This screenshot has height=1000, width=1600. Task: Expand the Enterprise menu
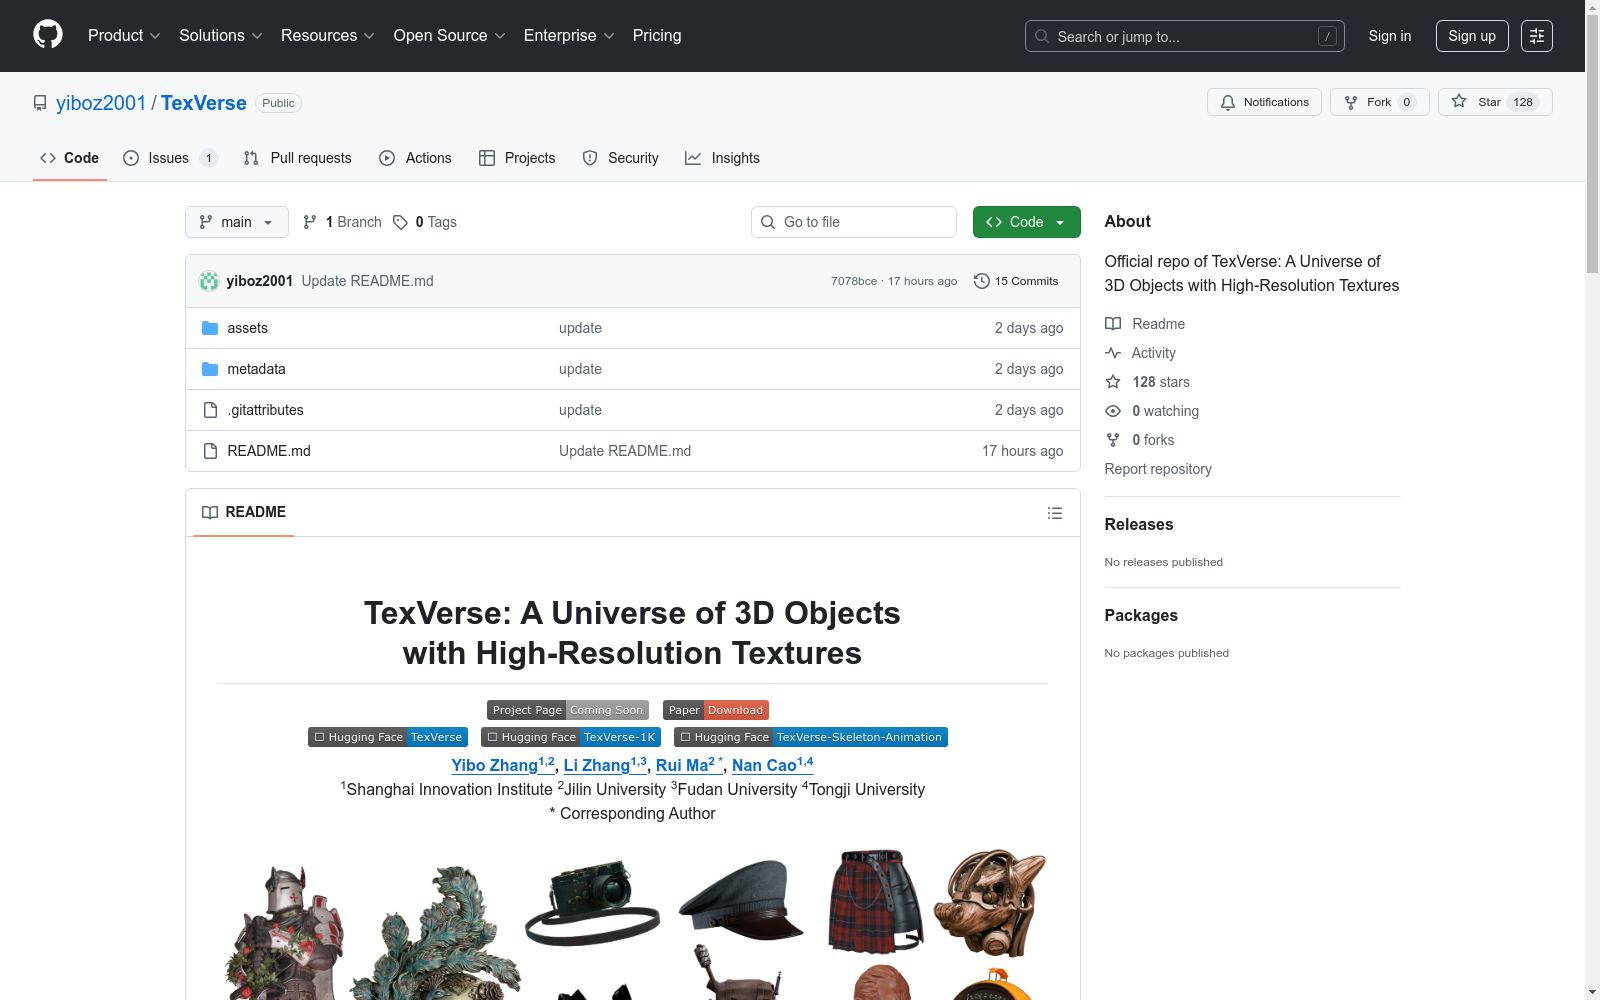569,36
